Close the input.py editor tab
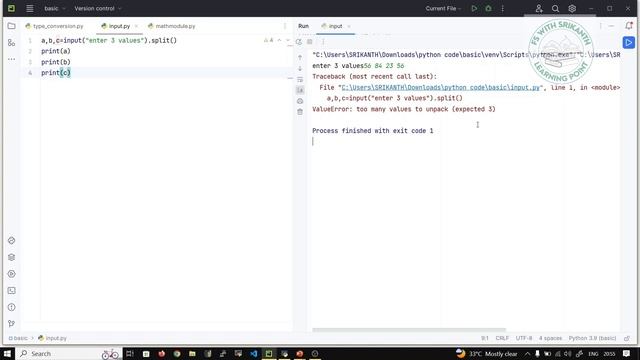The width and height of the screenshot is (640, 360). (x=136, y=26)
